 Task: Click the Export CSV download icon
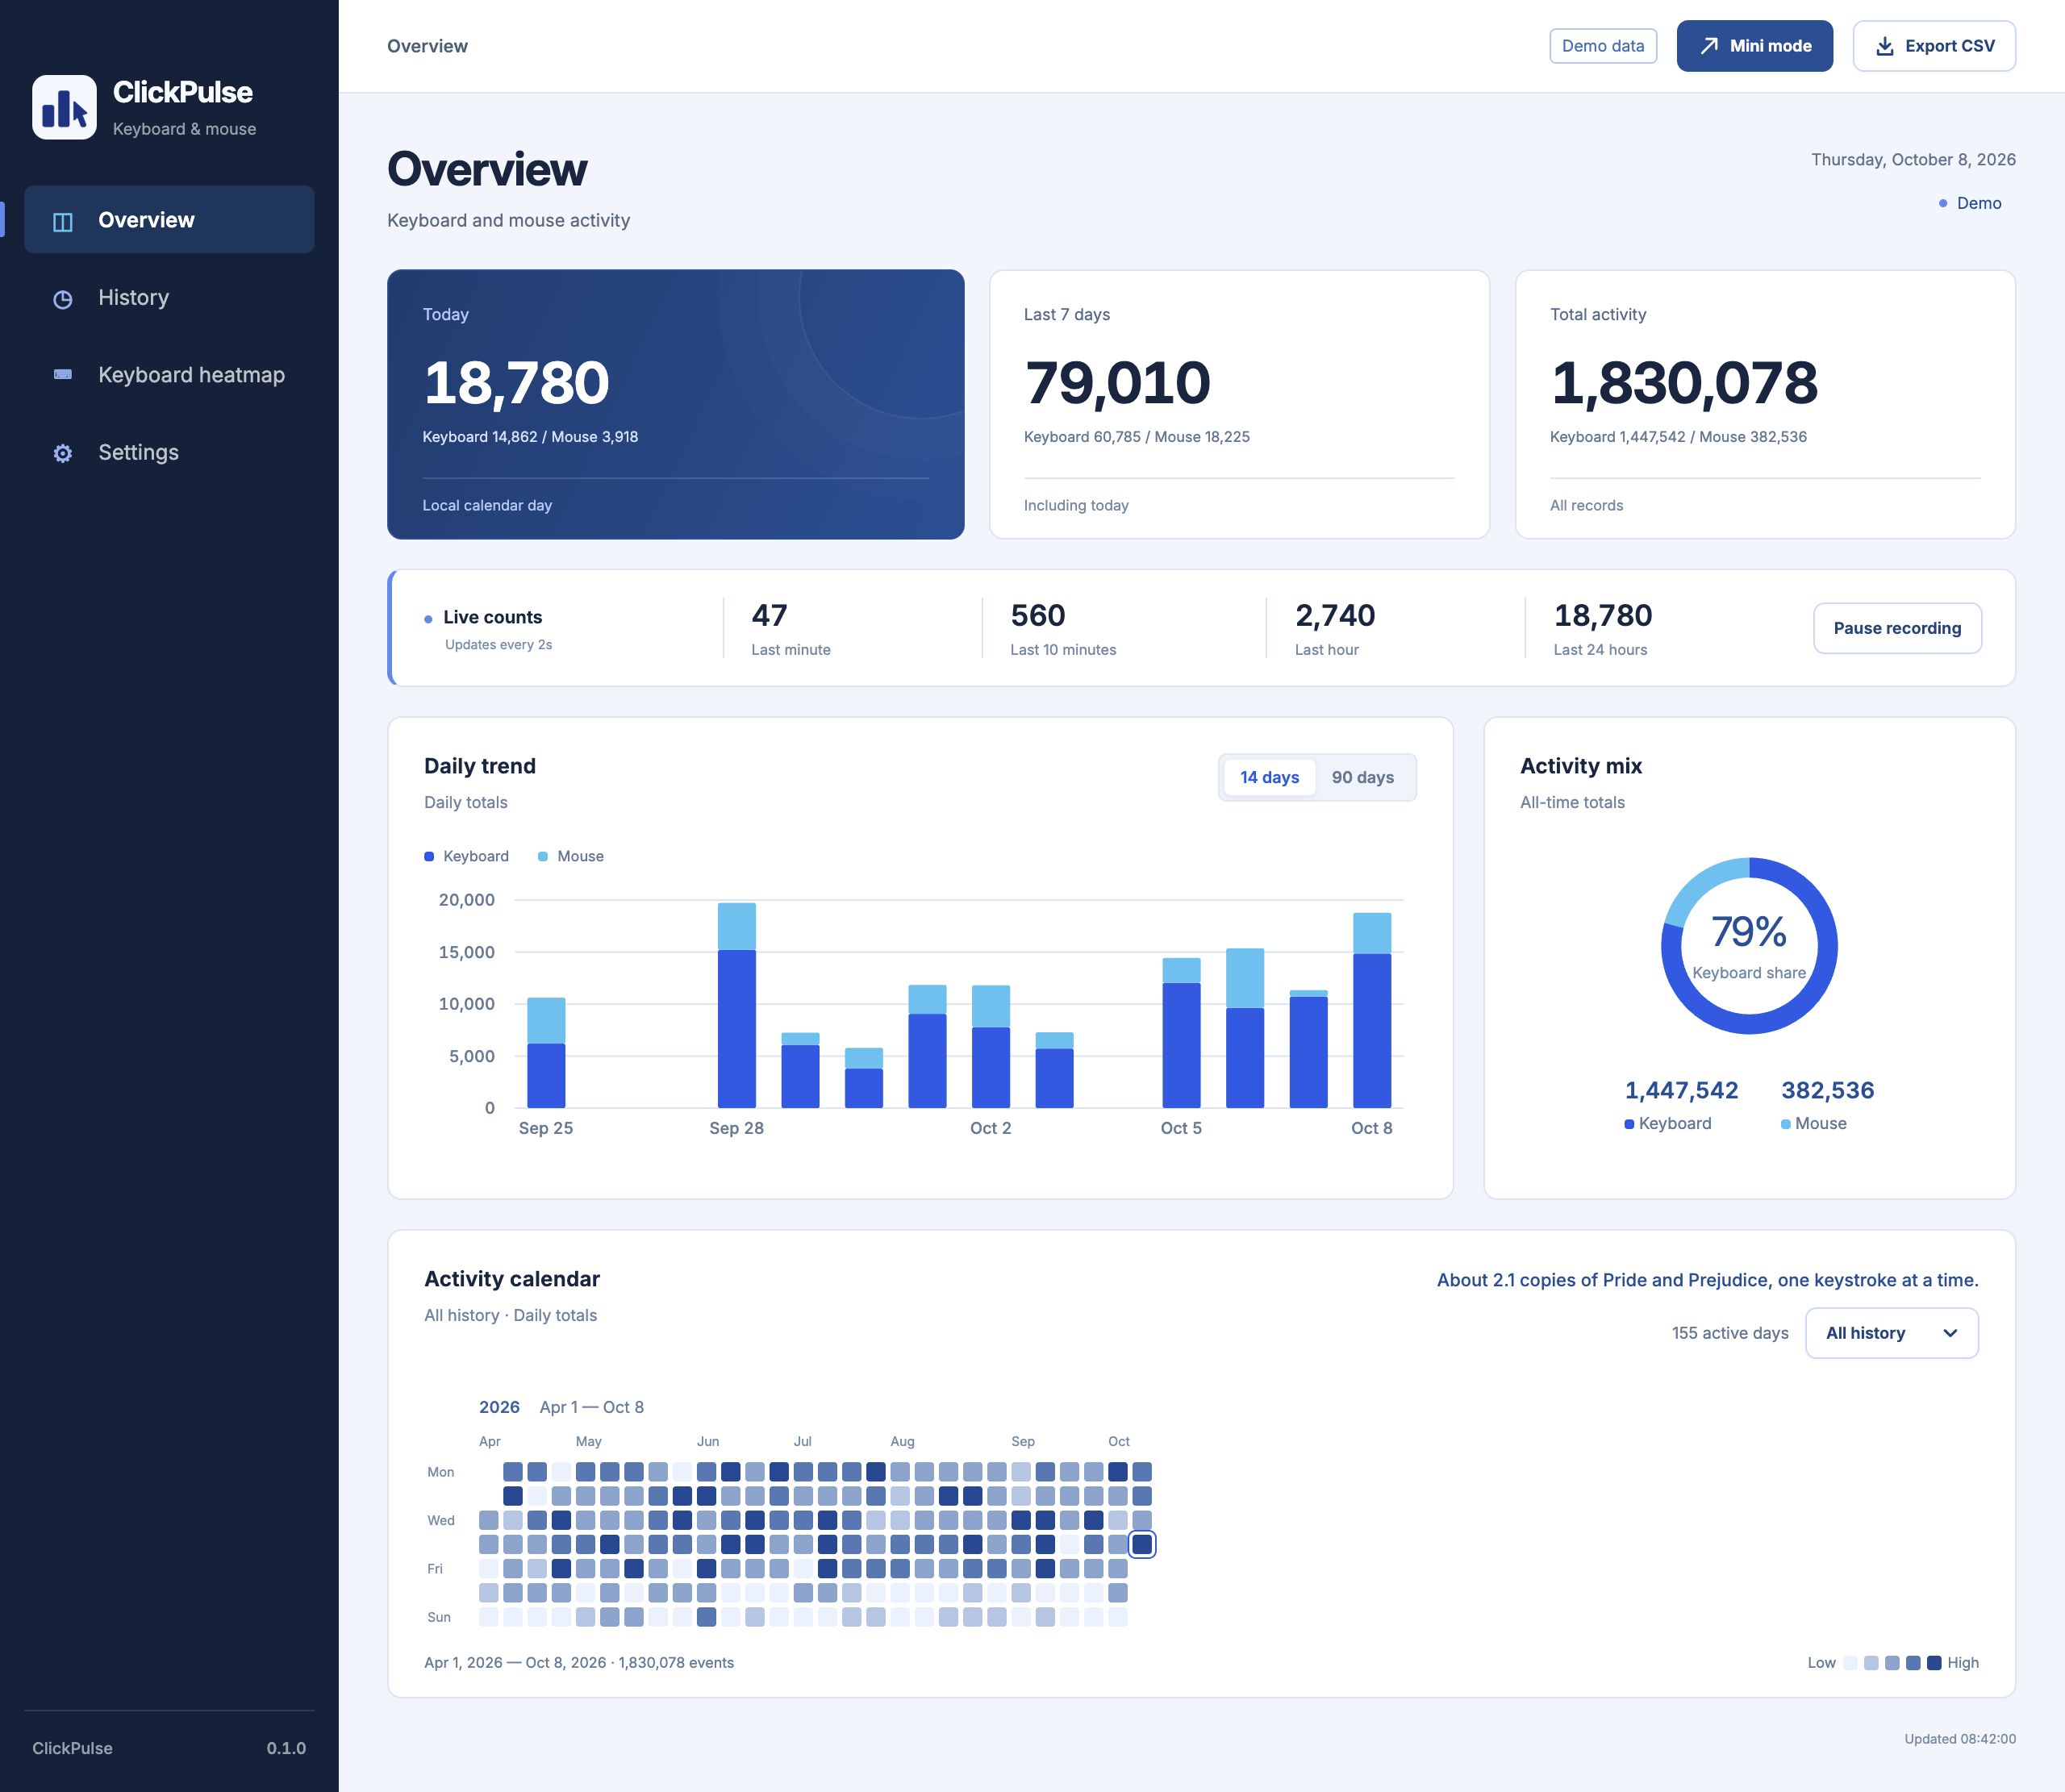1884,46
